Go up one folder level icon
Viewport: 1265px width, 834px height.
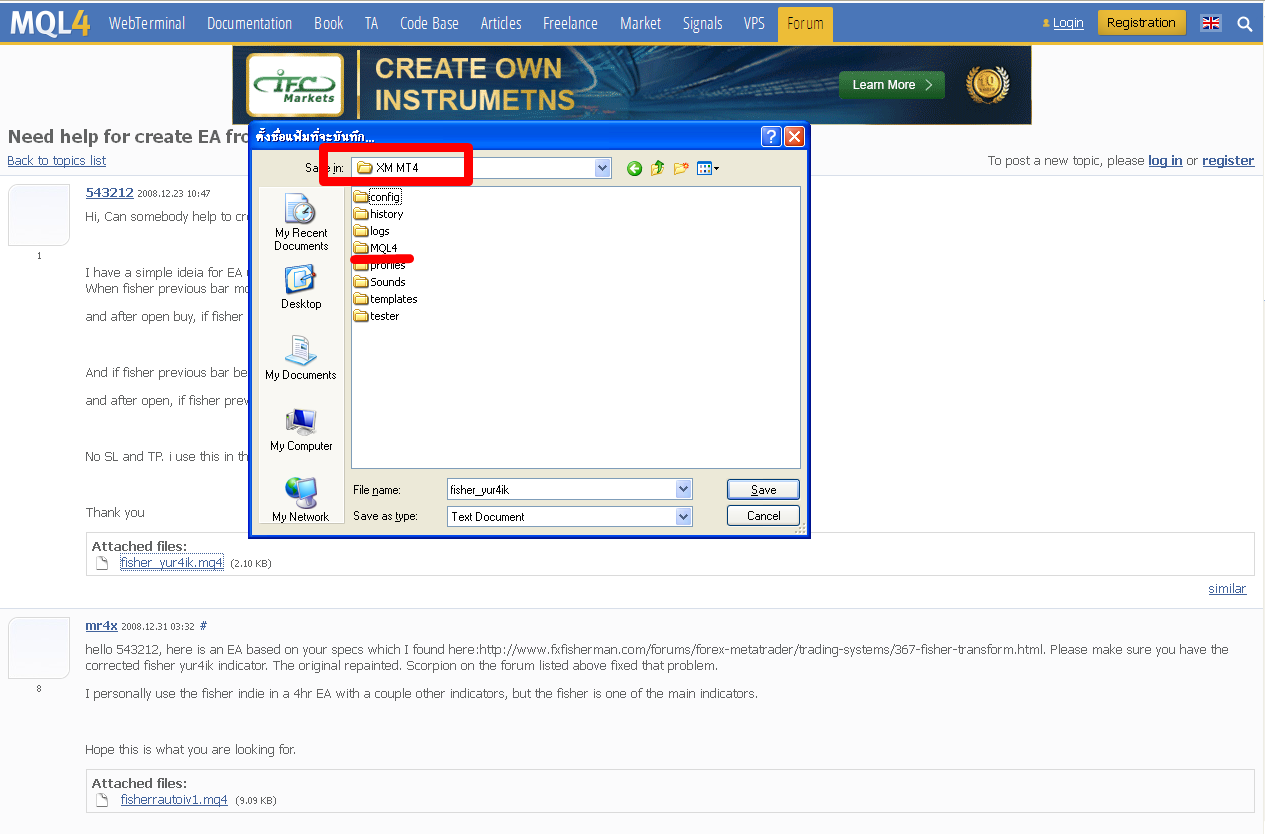click(x=657, y=168)
